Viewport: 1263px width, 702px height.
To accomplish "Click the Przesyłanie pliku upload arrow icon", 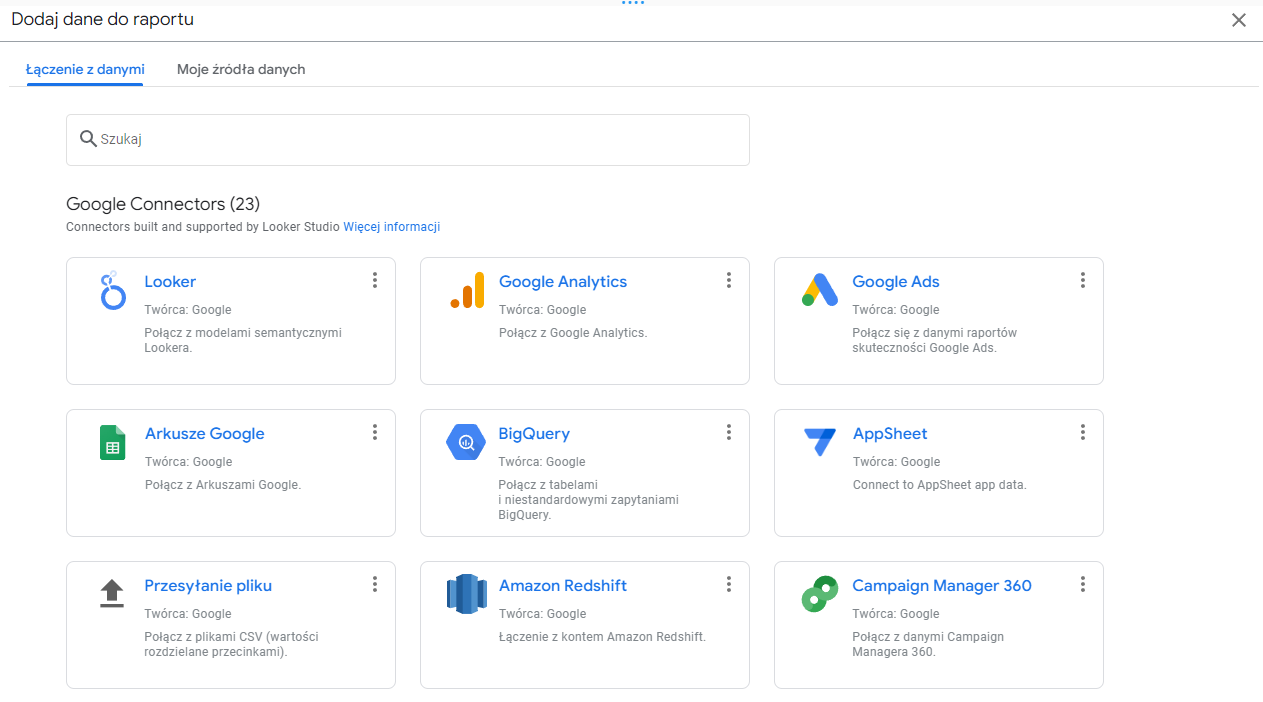I will (x=112, y=594).
